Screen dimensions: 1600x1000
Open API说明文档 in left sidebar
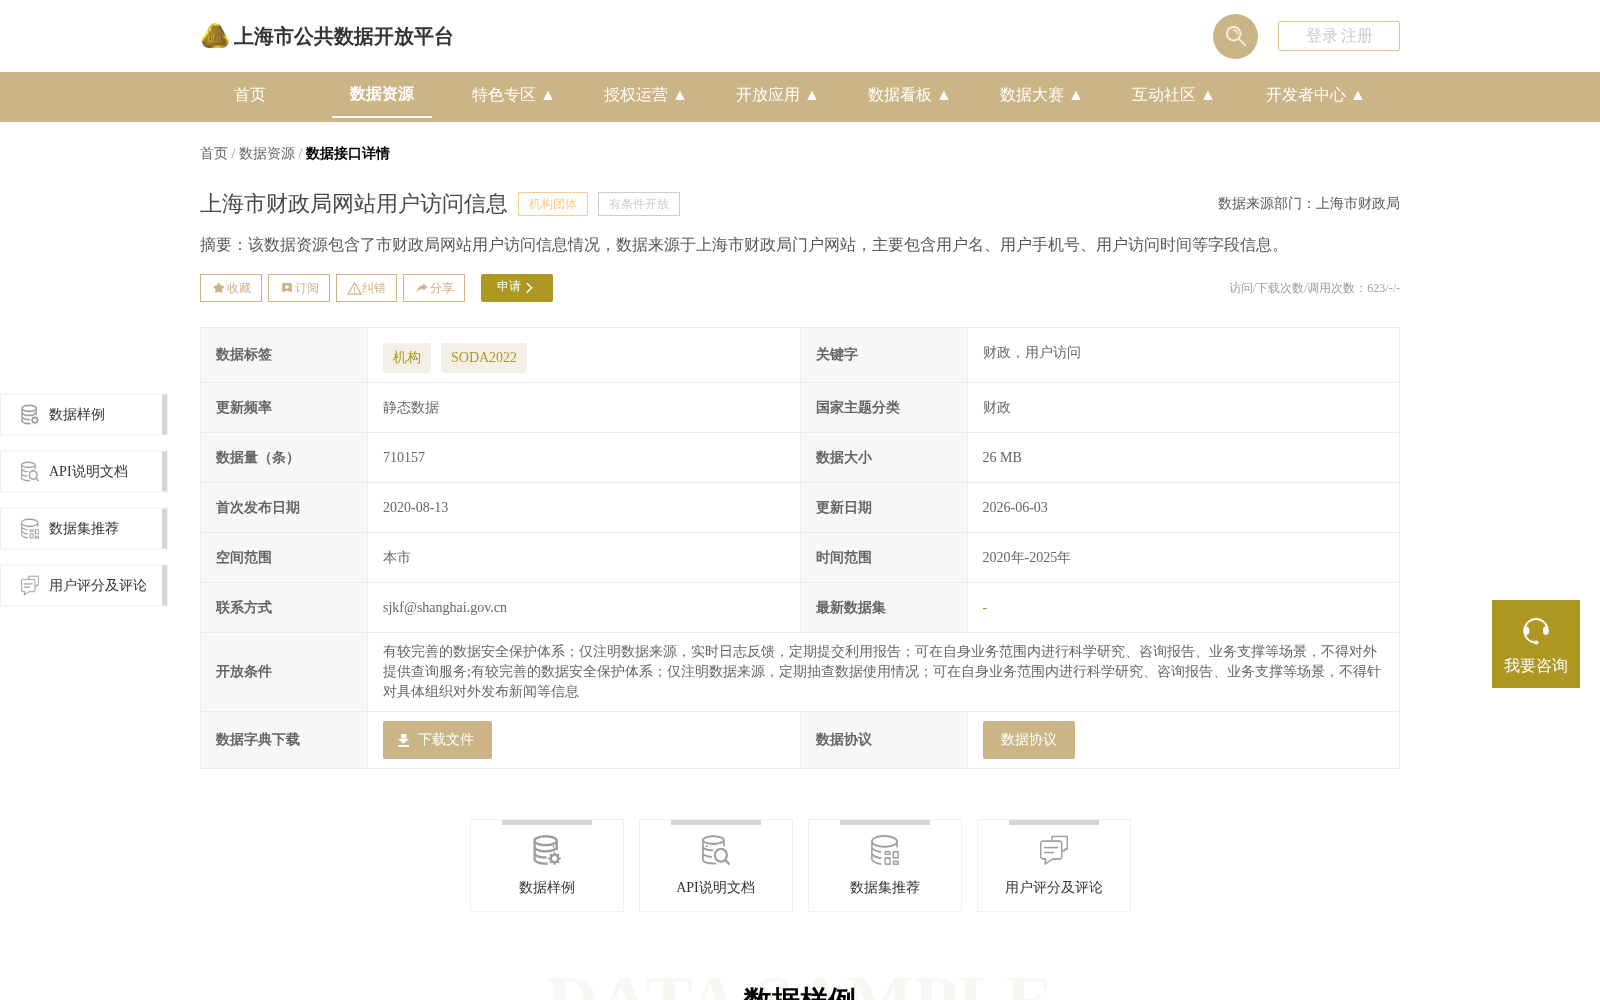[84, 472]
